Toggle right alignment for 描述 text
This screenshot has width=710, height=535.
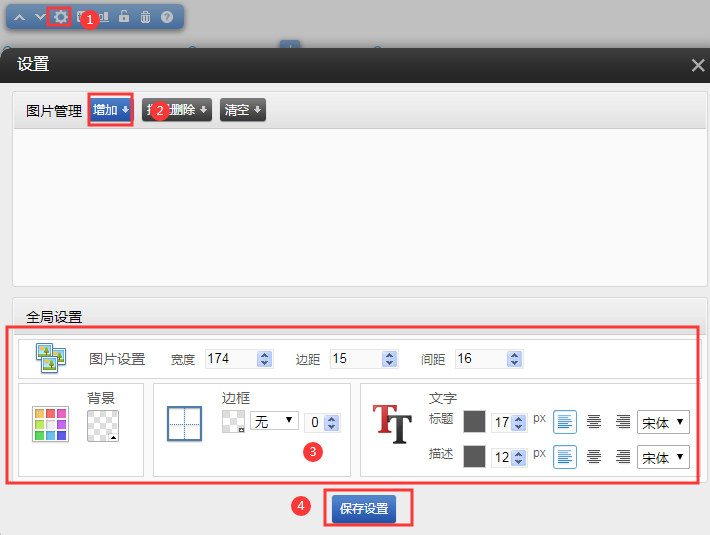tap(623, 457)
